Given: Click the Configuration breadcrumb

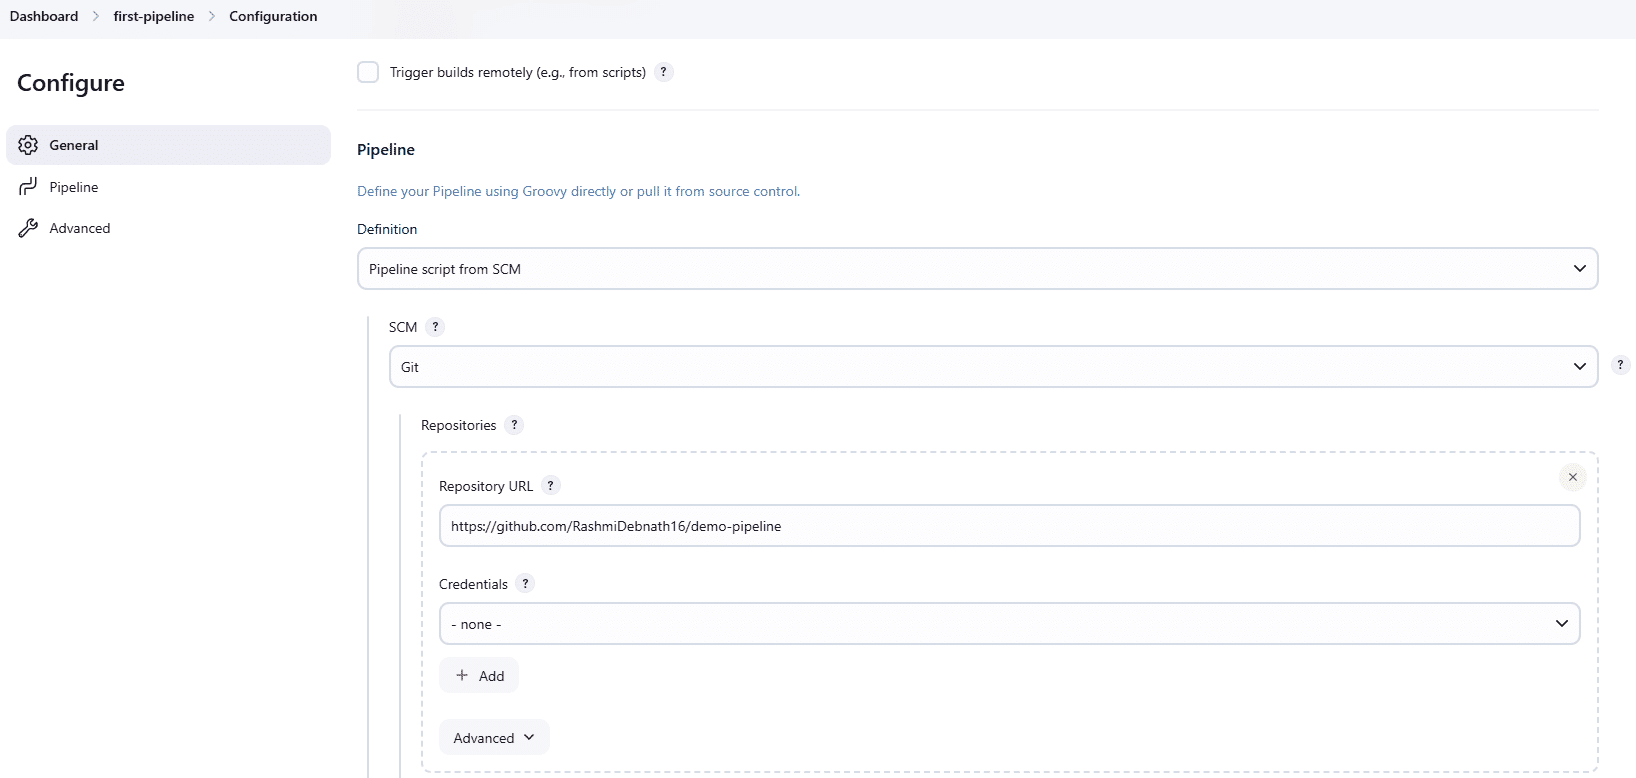Looking at the screenshot, I should pyautogui.click(x=273, y=16).
